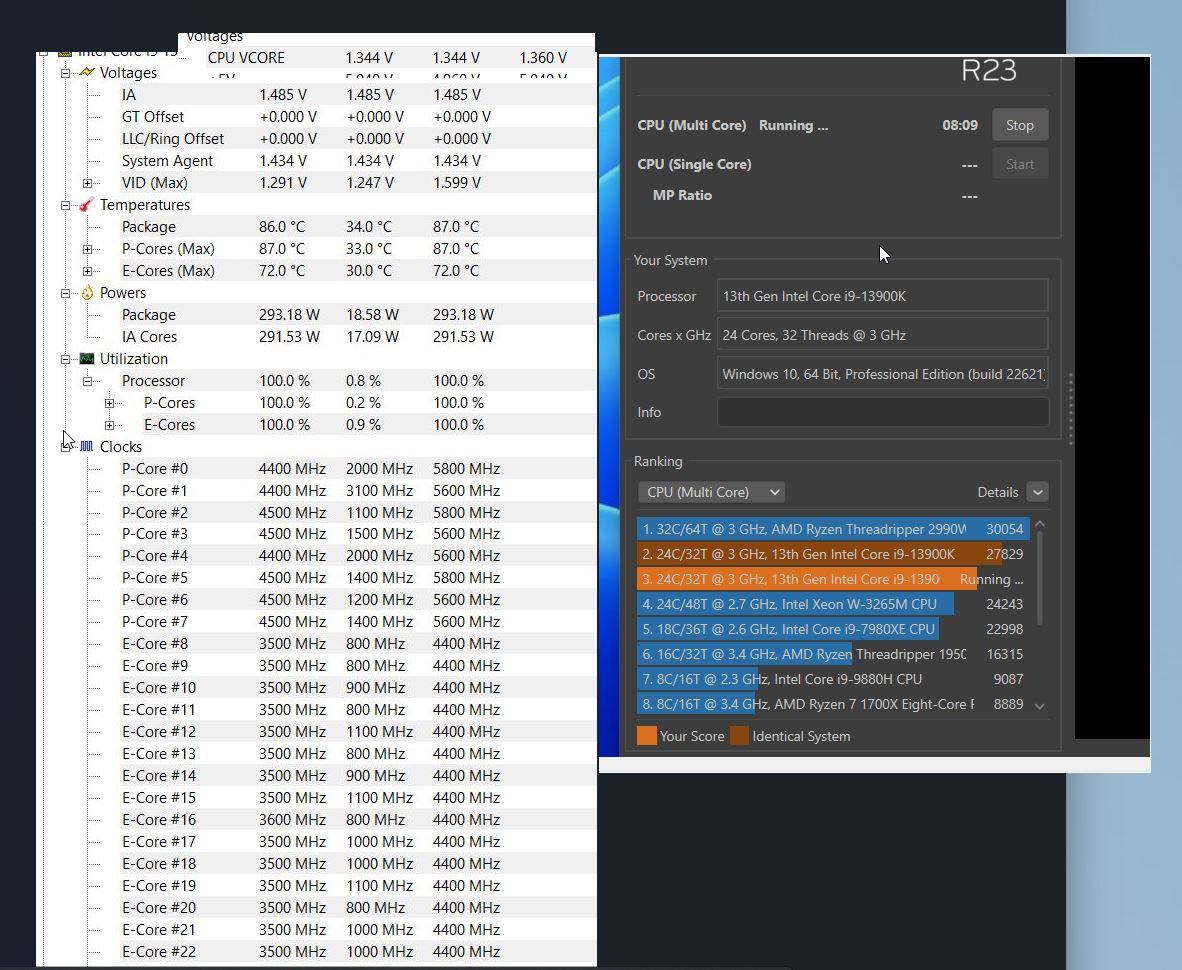The height and width of the screenshot is (970, 1182).
Task: Expand the P-Cores (Max) temperature node
Action: (x=87, y=249)
